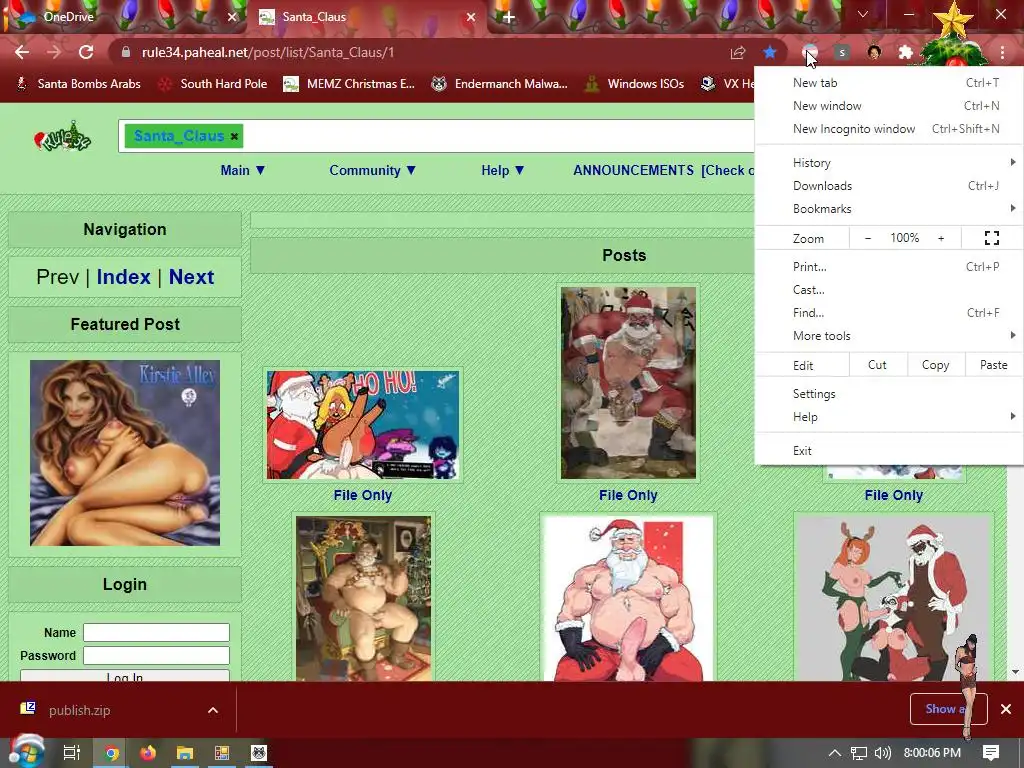Select New tab in Chrome menu

point(889,83)
